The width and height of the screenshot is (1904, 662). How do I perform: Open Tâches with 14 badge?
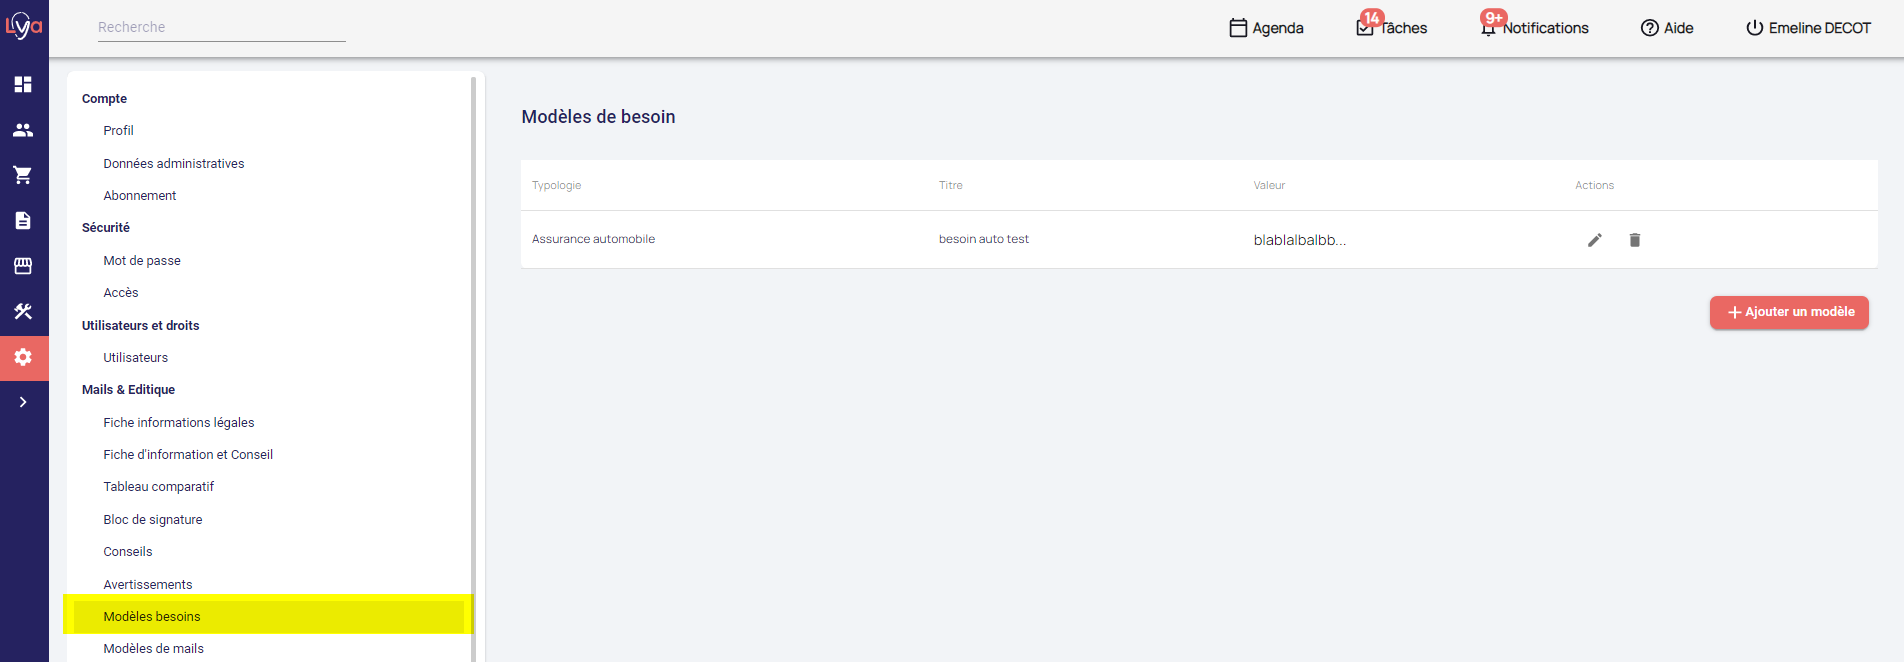pyautogui.click(x=1392, y=28)
